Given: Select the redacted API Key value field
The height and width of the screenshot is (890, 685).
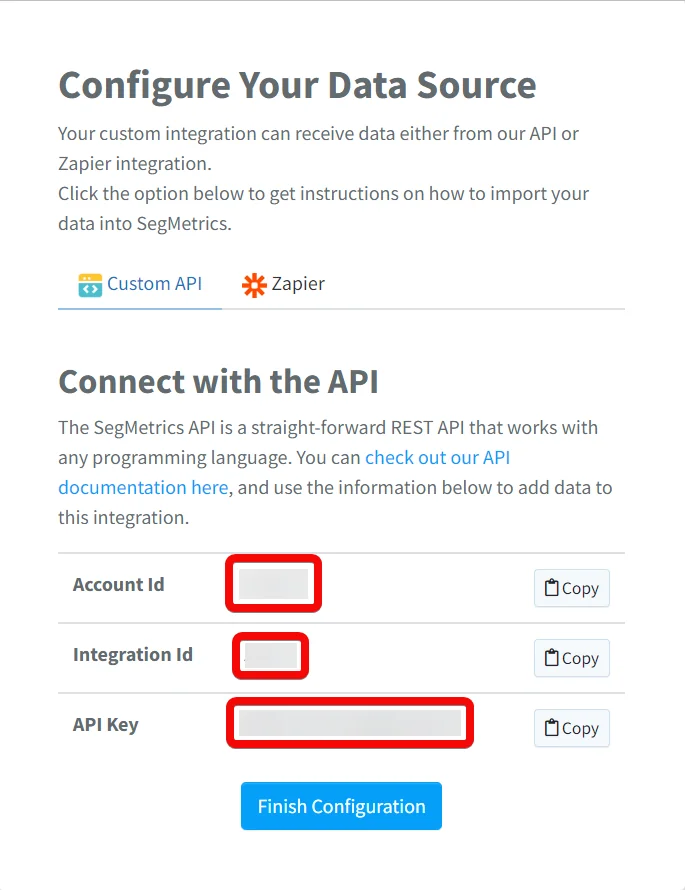Looking at the screenshot, I should 350,723.
